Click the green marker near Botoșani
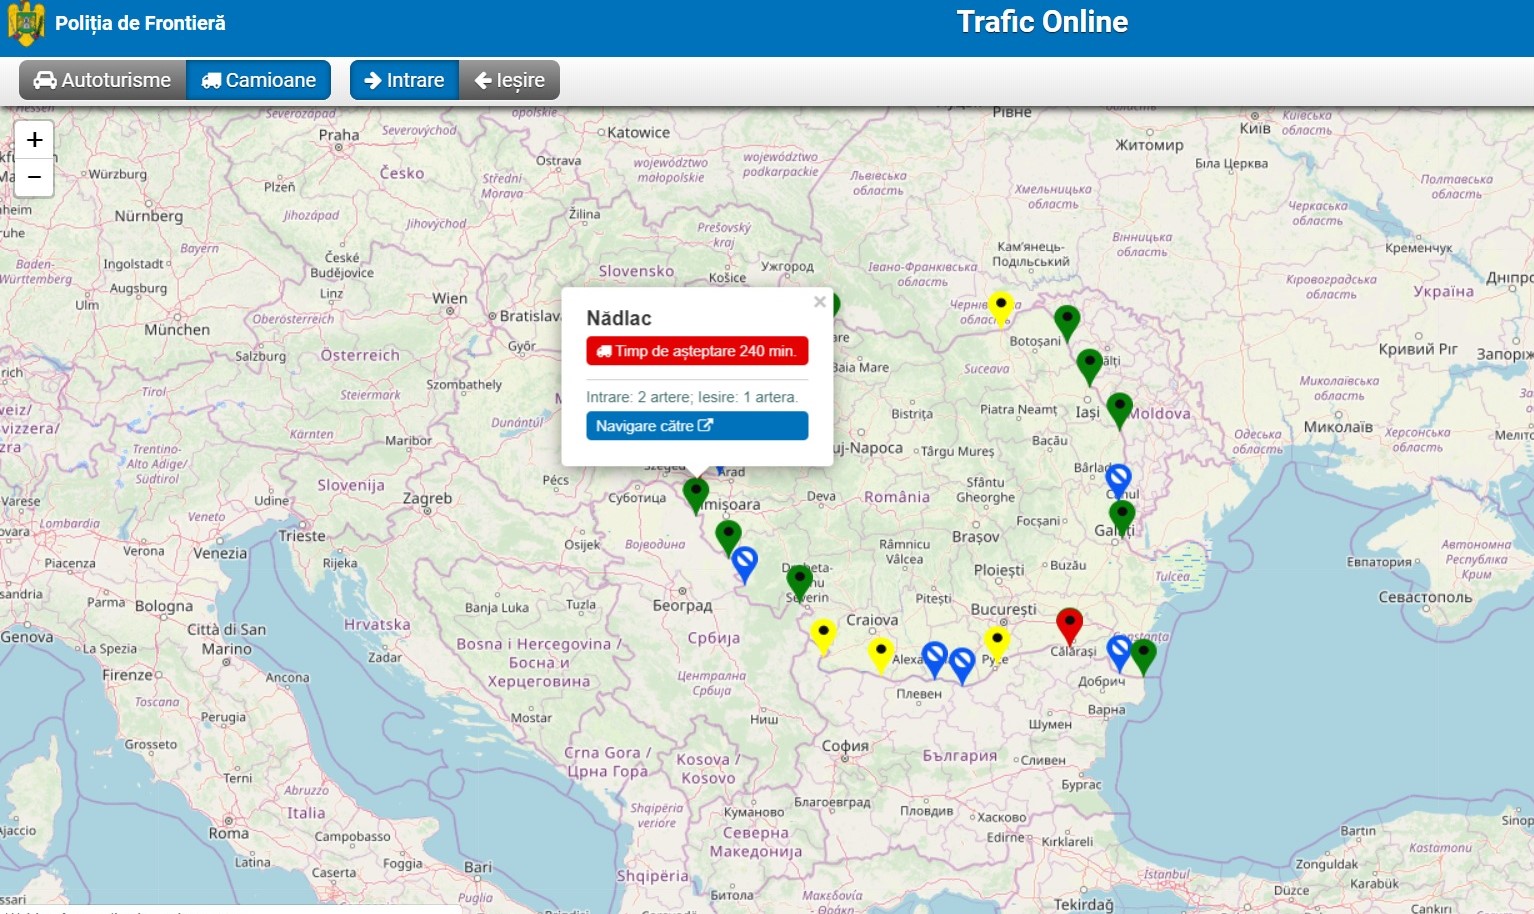The width and height of the screenshot is (1534, 914). pos(1067,321)
